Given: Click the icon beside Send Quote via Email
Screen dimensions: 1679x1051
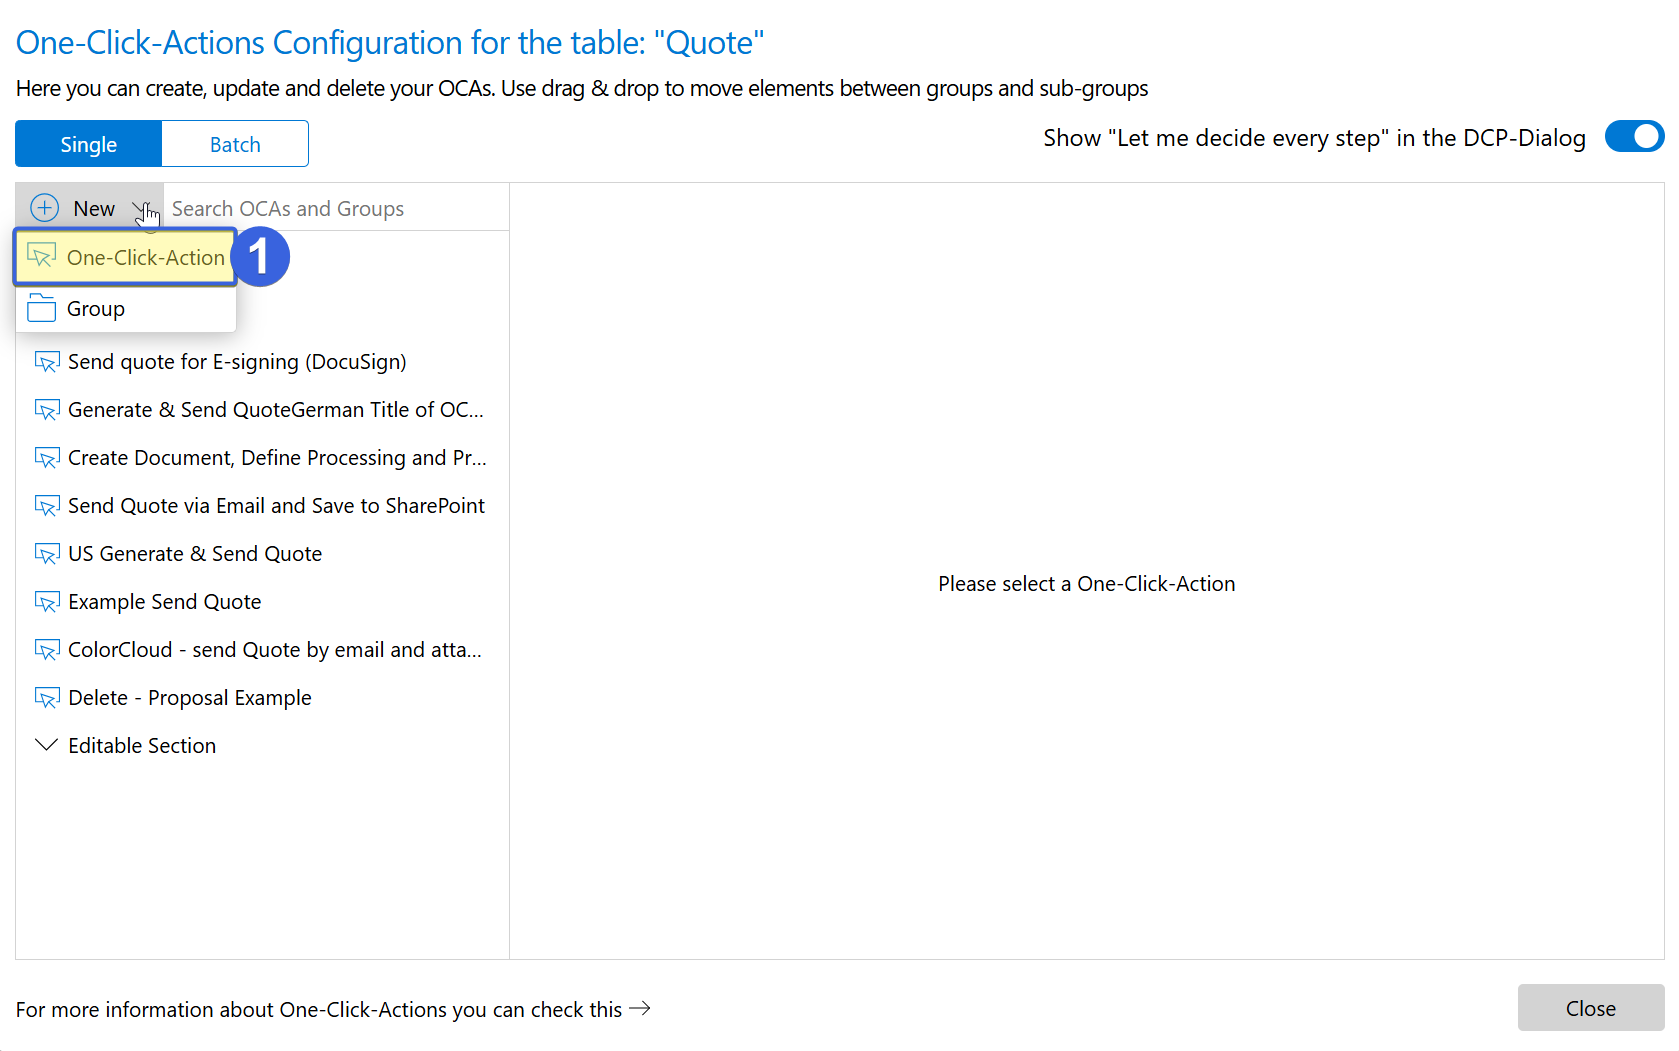Looking at the screenshot, I should pos(47,506).
